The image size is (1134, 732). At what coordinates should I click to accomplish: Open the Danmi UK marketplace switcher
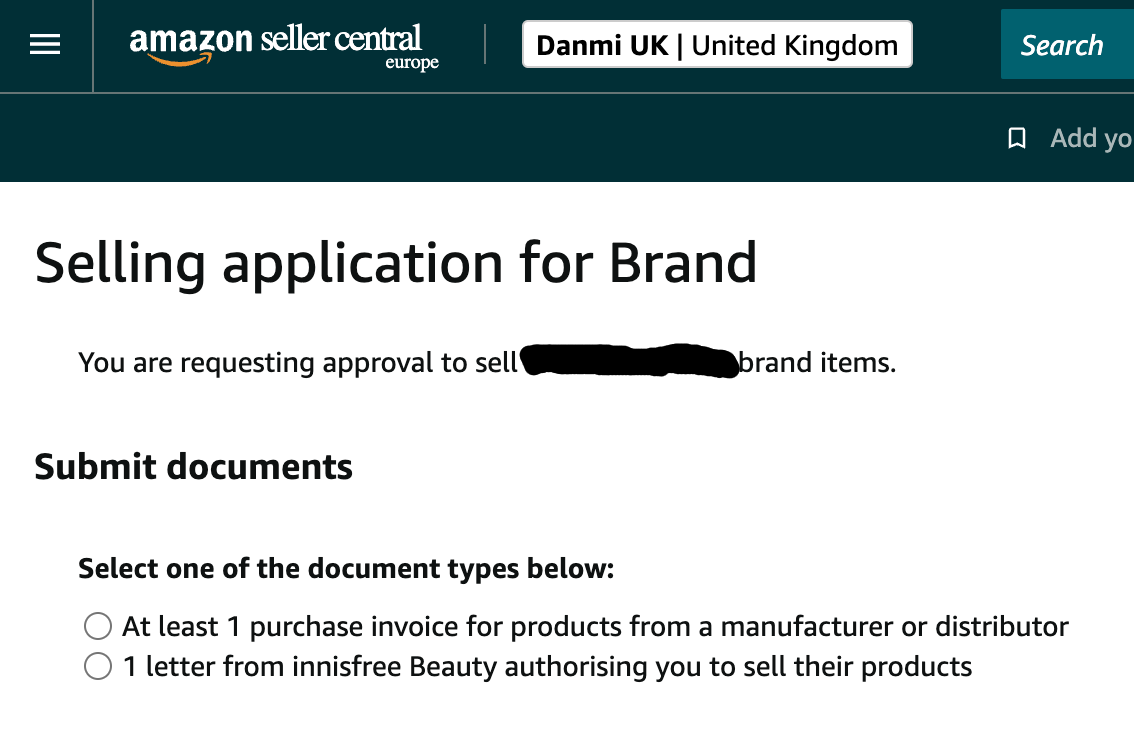tap(716, 45)
